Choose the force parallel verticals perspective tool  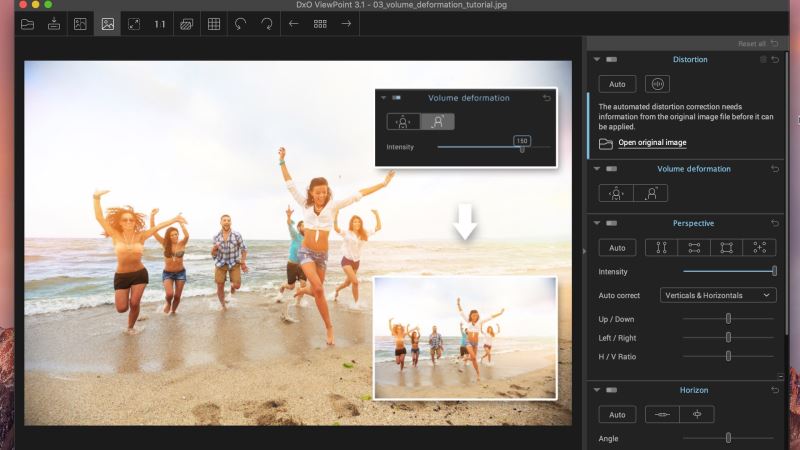pos(661,248)
